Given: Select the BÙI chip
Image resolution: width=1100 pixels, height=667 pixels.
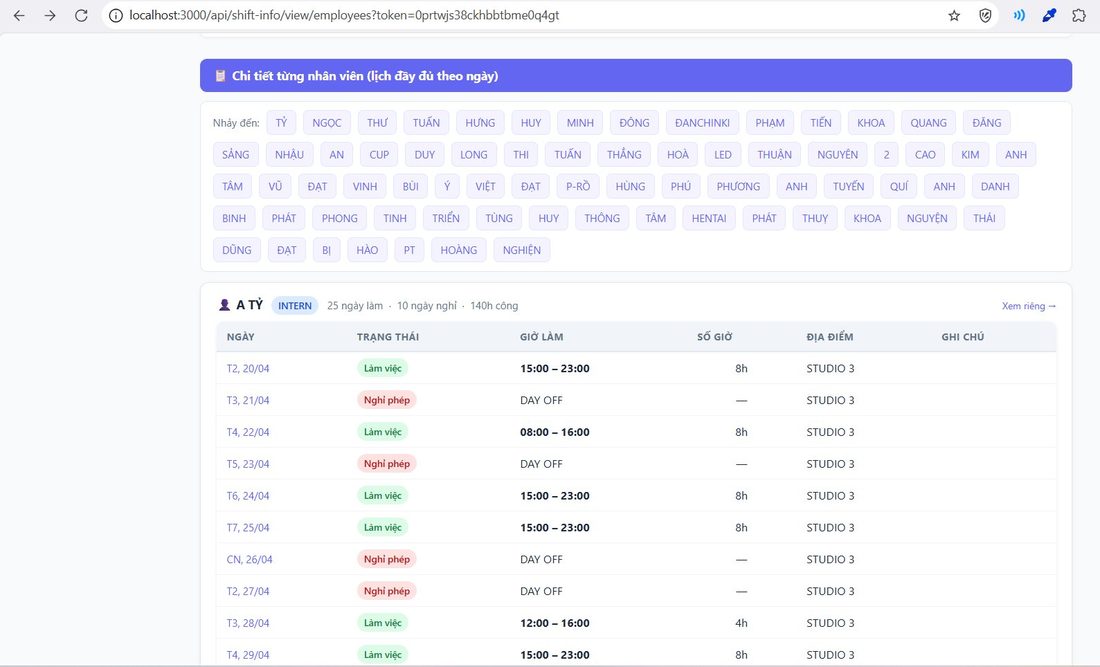Looking at the screenshot, I should pos(410,187).
